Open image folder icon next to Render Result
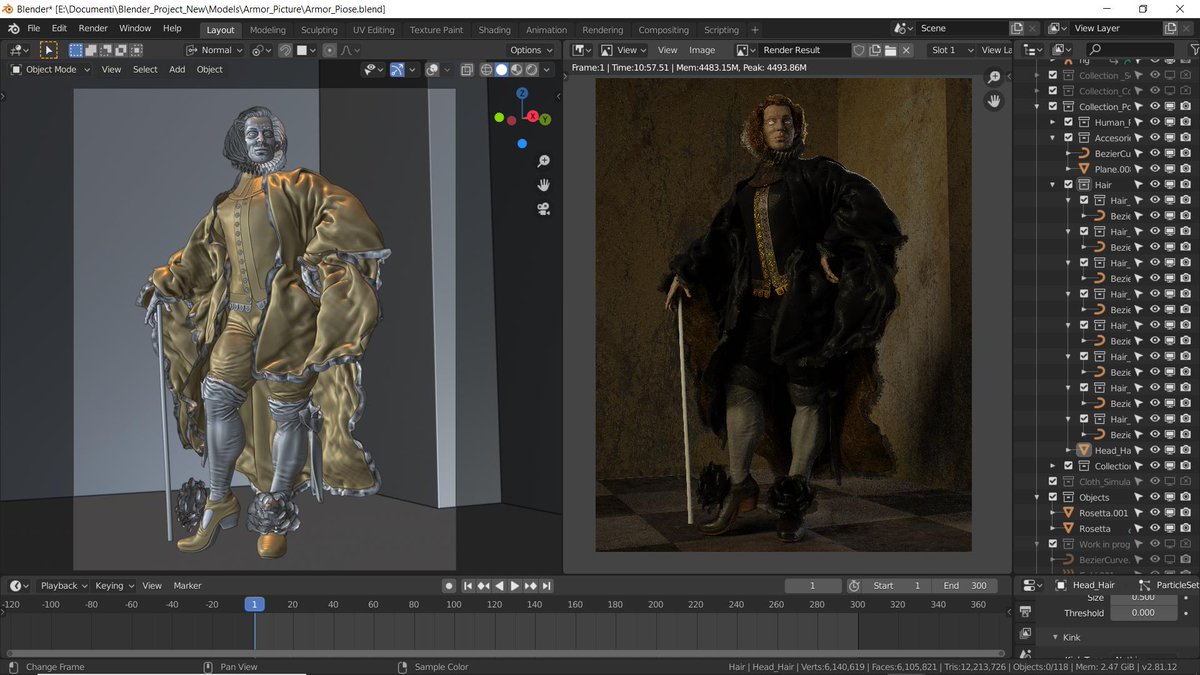Screen dimensions: 1200x675 coord(890,50)
